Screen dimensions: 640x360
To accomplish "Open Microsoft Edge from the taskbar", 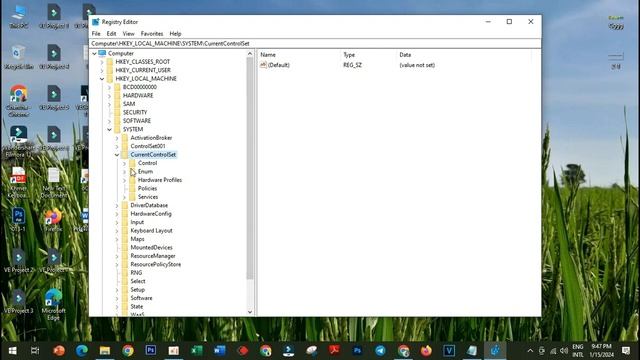I will point(82,351).
